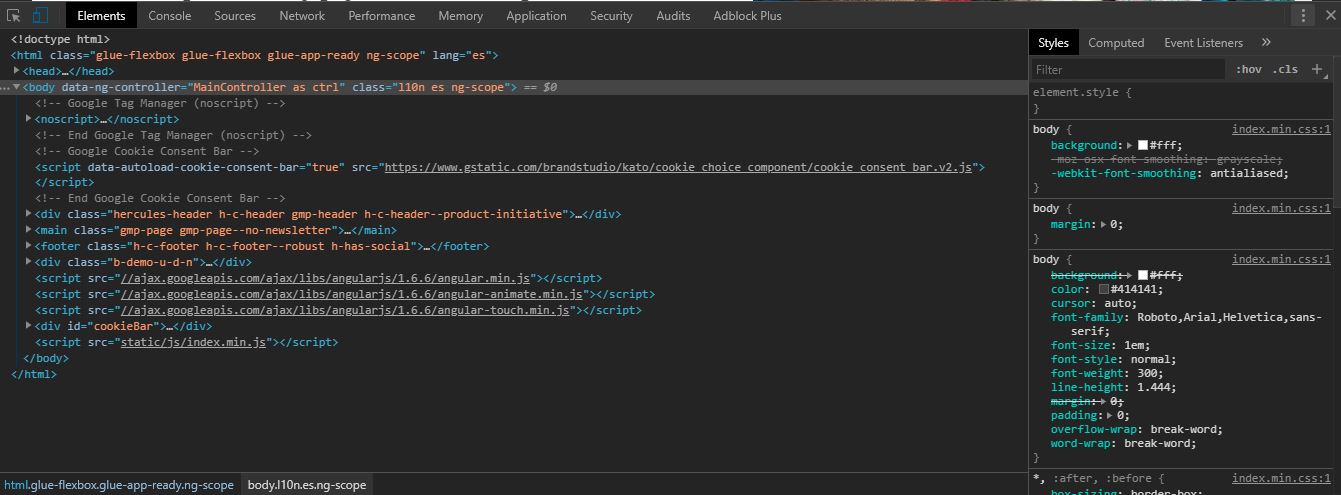Open the angular.min.js source link
Image resolution: width=1341 pixels, height=495 pixels.
click(326, 278)
